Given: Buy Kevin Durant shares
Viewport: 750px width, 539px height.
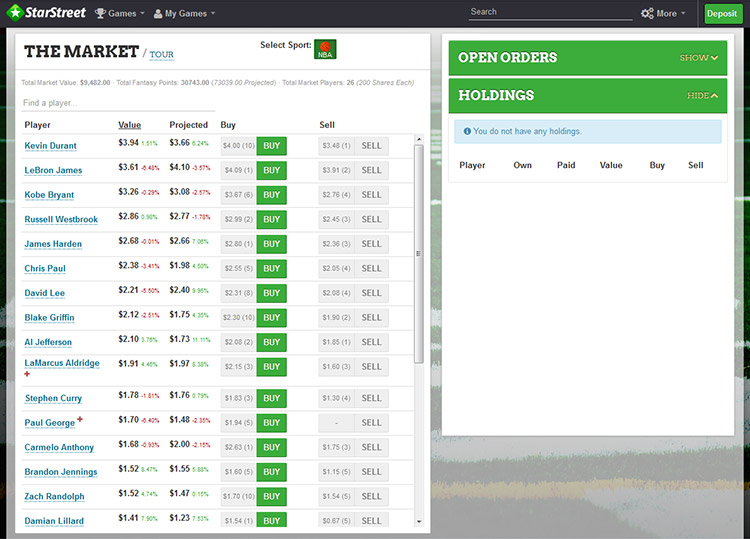Looking at the screenshot, I should click(x=272, y=146).
